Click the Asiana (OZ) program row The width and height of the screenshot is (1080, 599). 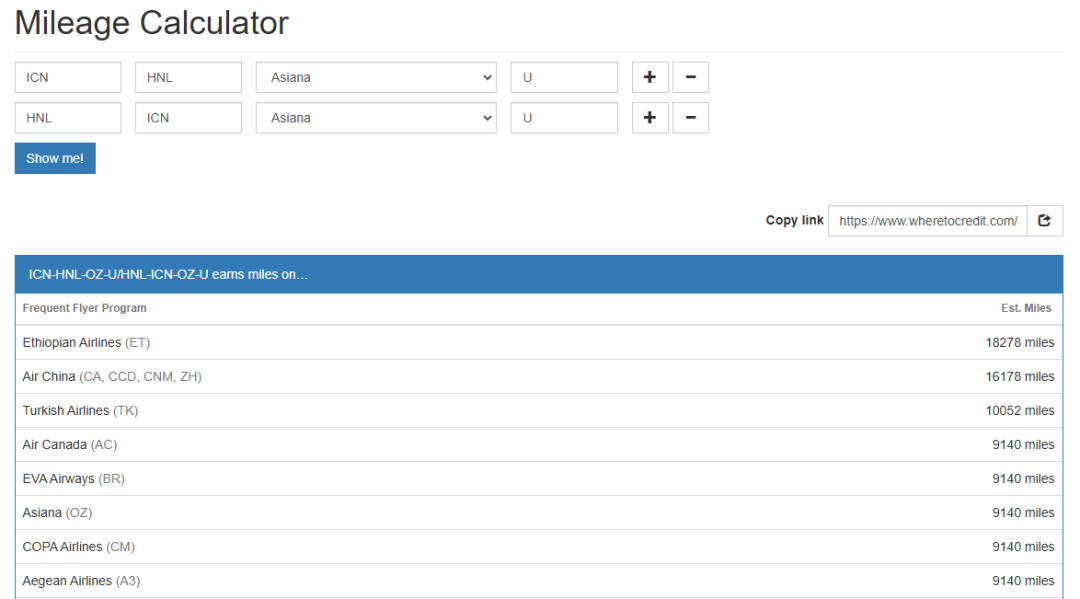539,513
